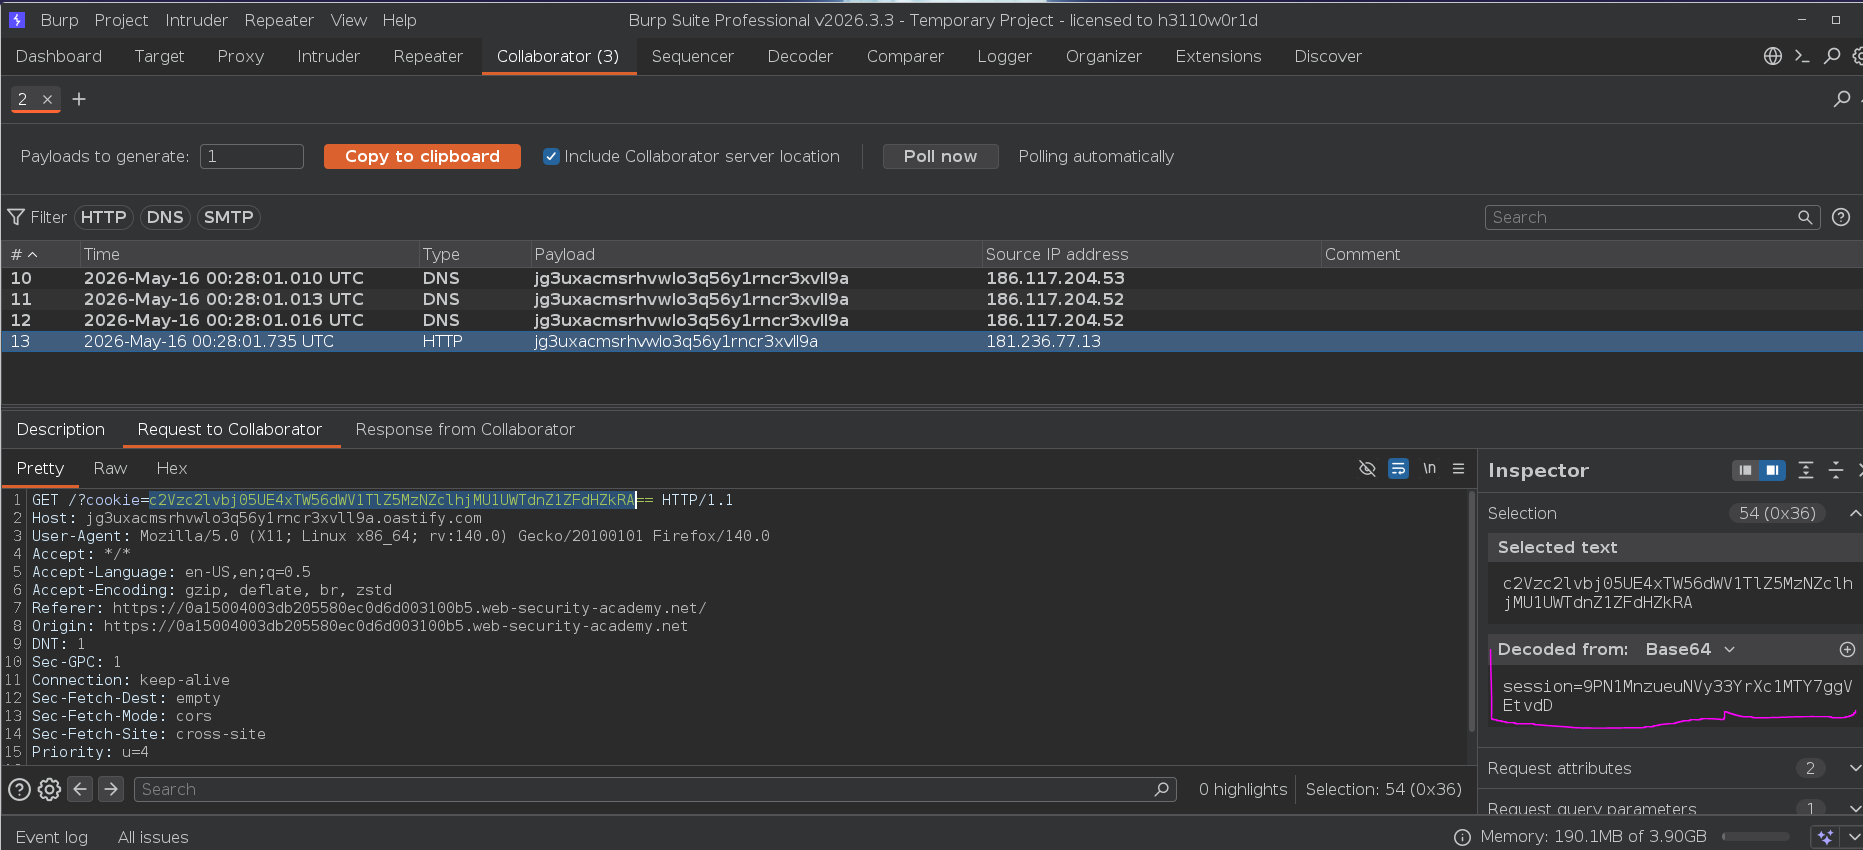Image resolution: width=1863 pixels, height=850 pixels.
Task: Open the Description tab
Action: tap(61, 429)
